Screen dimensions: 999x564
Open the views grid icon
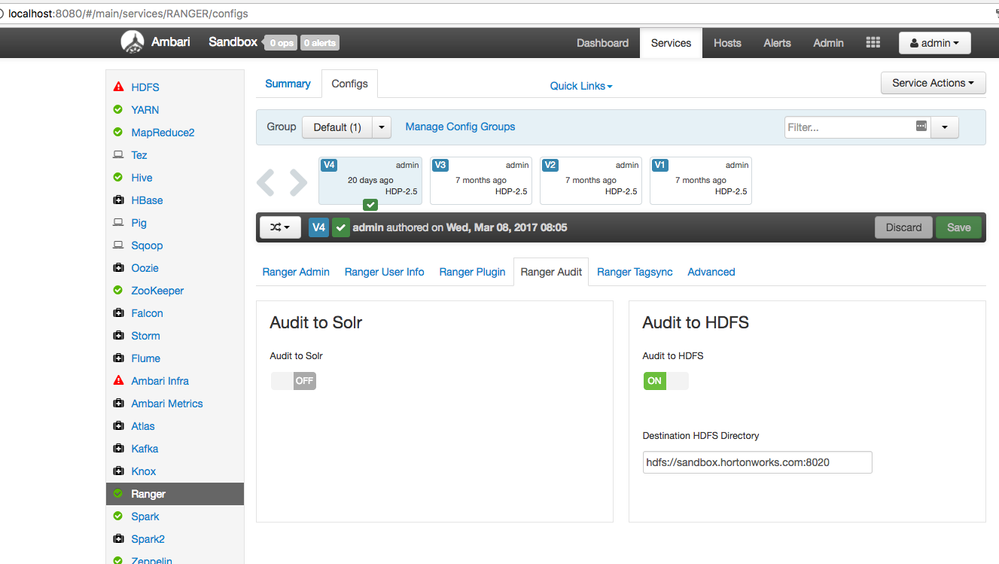click(x=873, y=42)
